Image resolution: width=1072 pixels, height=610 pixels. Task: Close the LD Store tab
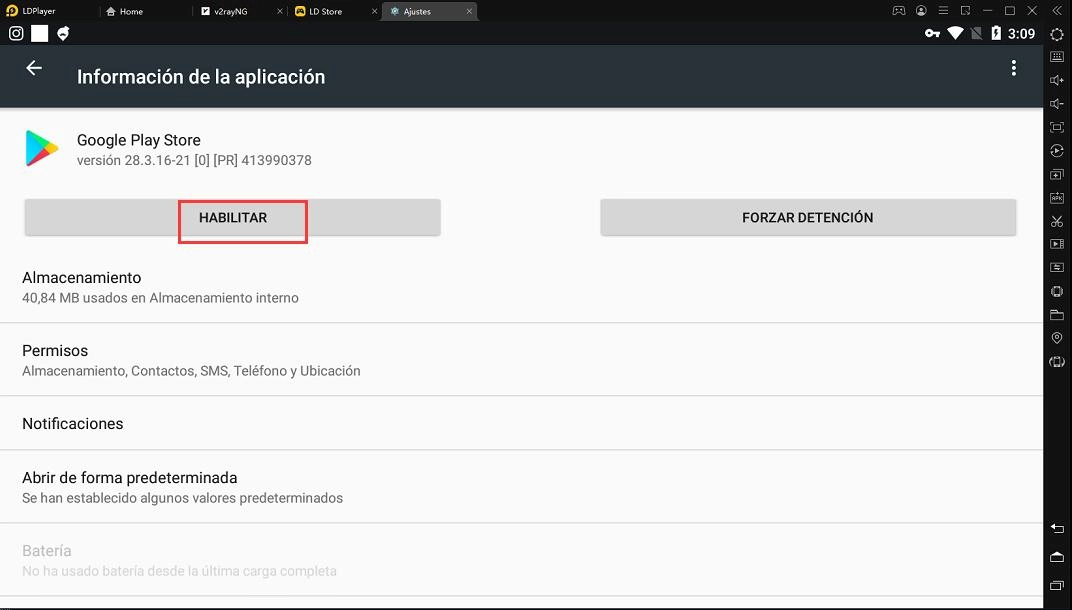(x=375, y=12)
